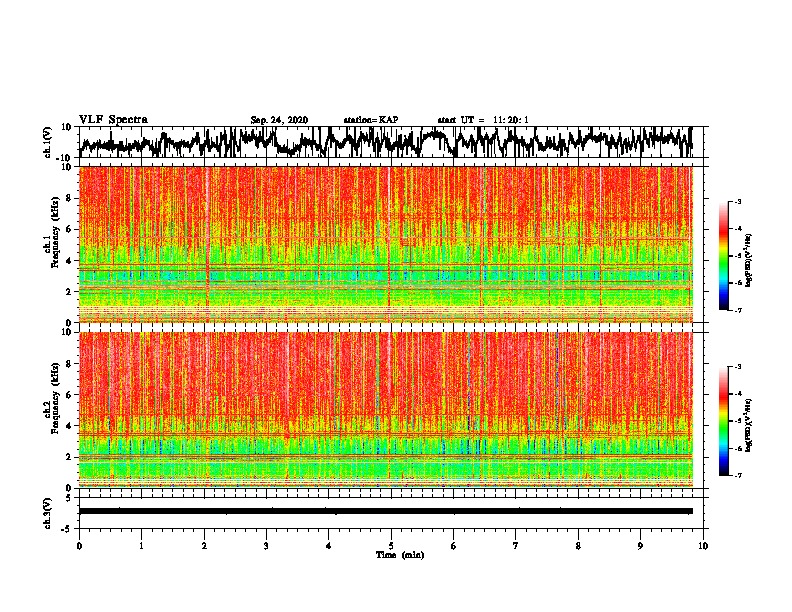Screen dimensions: 792x612
Task: Click time axis tick label "3"
Action: coord(266,546)
